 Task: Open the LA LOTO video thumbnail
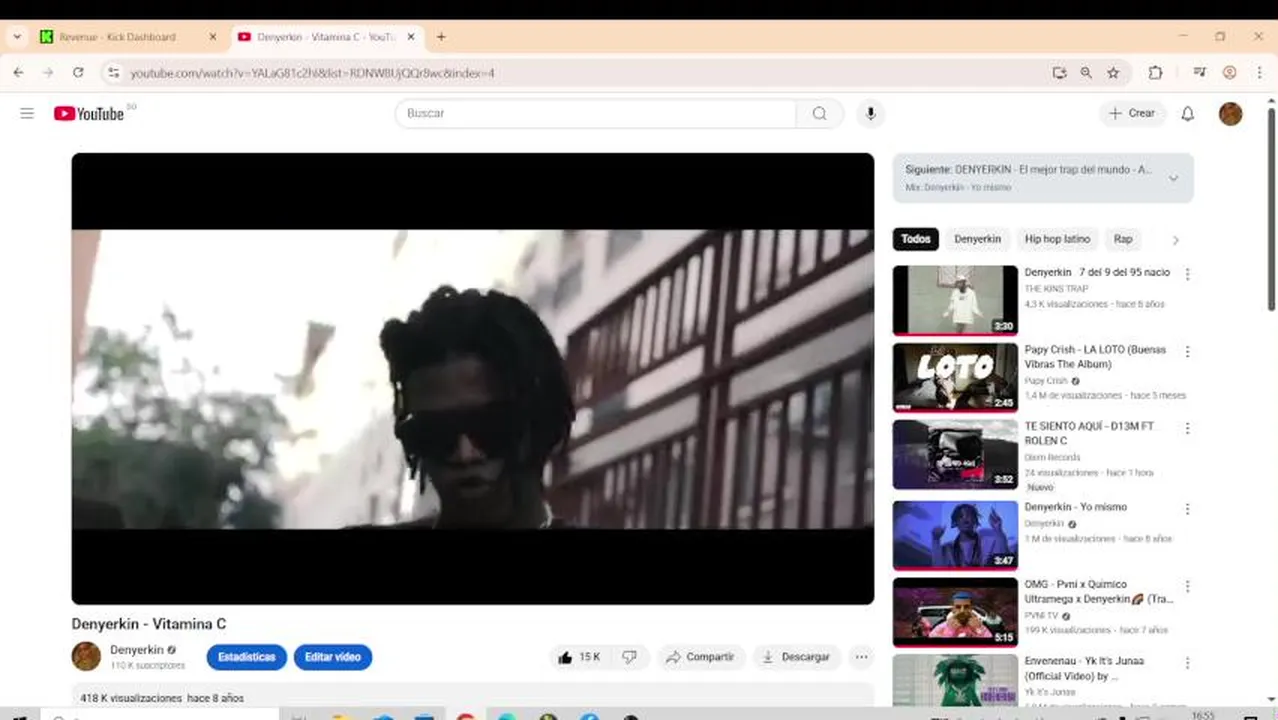click(x=955, y=377)
